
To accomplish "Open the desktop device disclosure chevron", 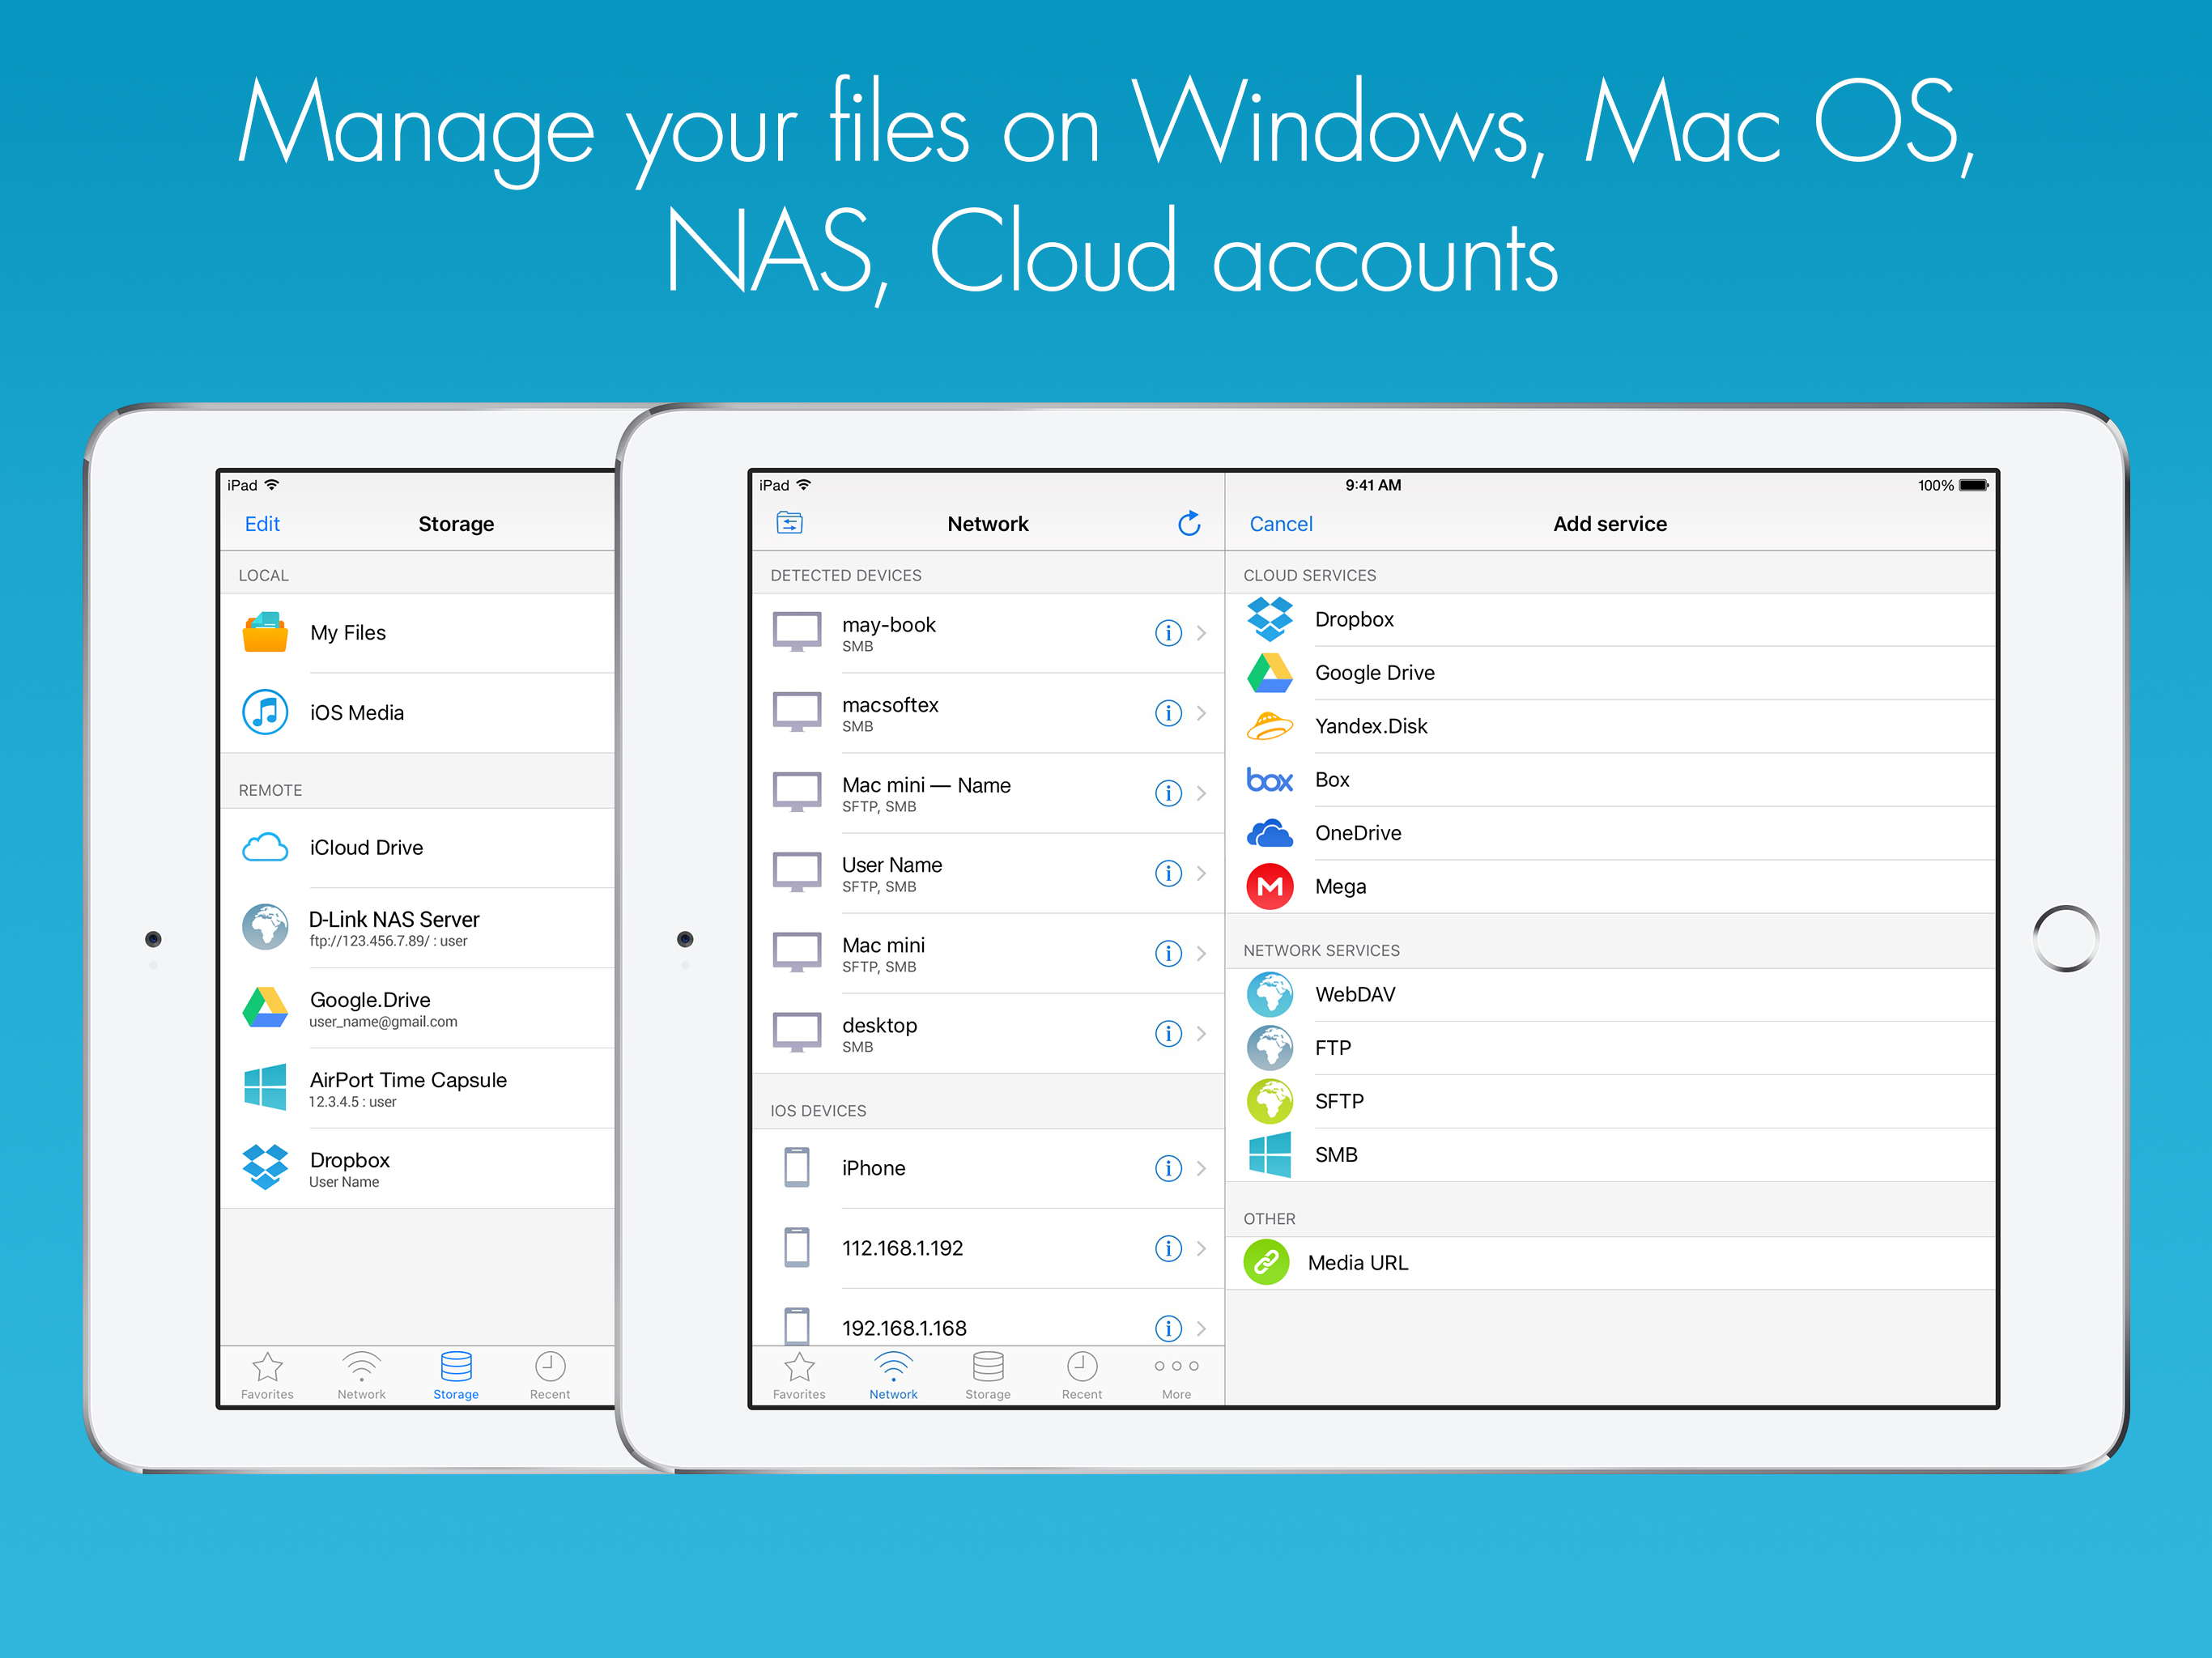I will [x=1201, y=1033].
